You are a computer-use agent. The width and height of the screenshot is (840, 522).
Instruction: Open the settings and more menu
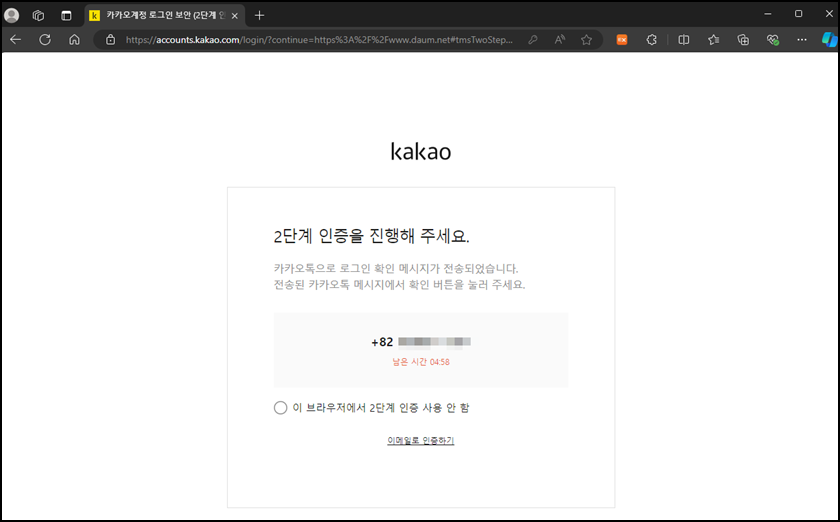802,40
